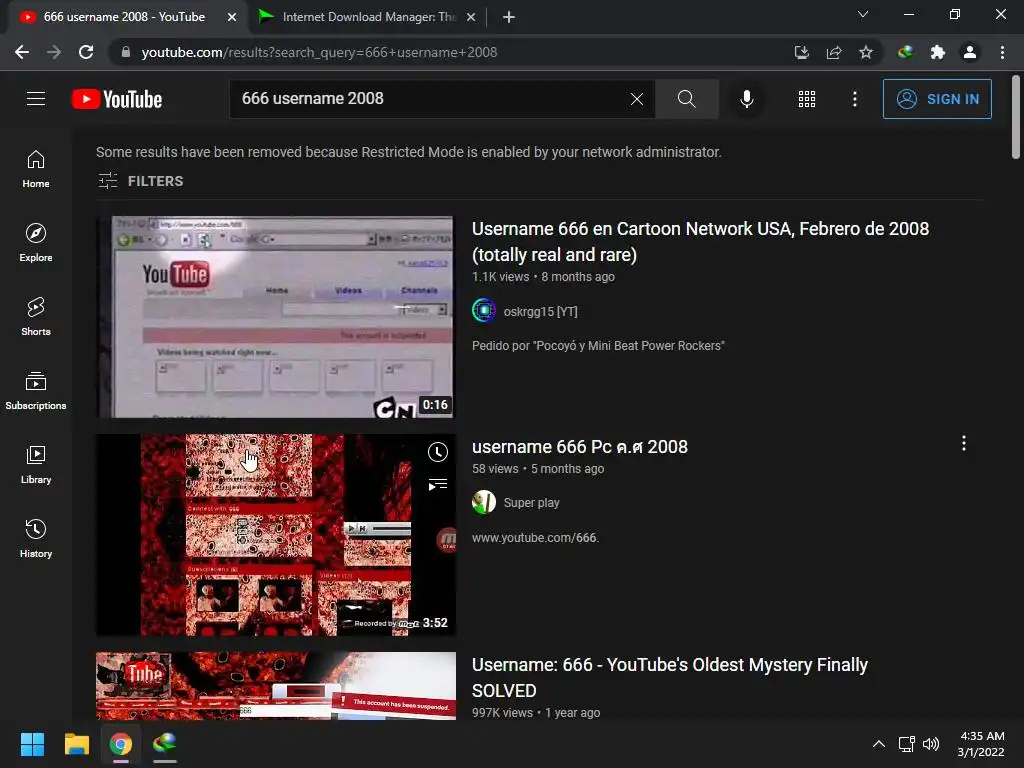The width and height of the screenshot is (1024, 768).
Task: Open History in the sidebar
Action: coord(36,537)
